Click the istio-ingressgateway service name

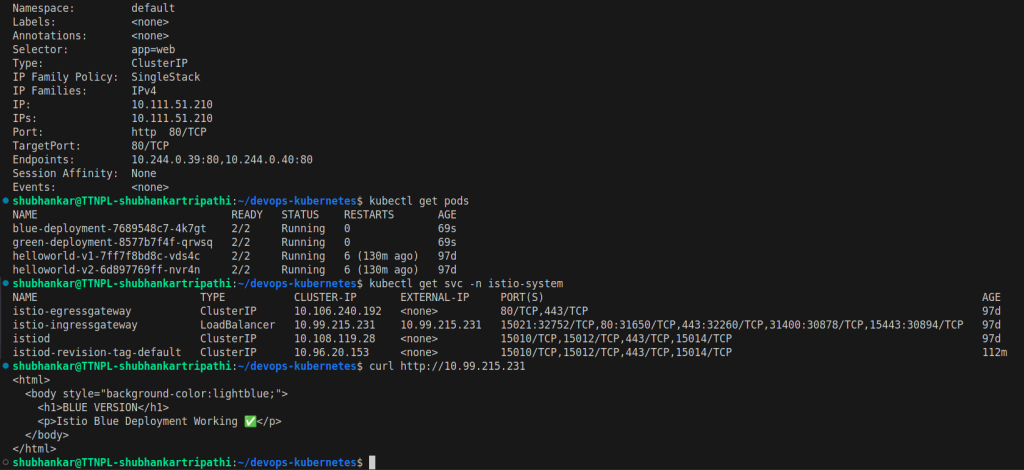[75, 325]
